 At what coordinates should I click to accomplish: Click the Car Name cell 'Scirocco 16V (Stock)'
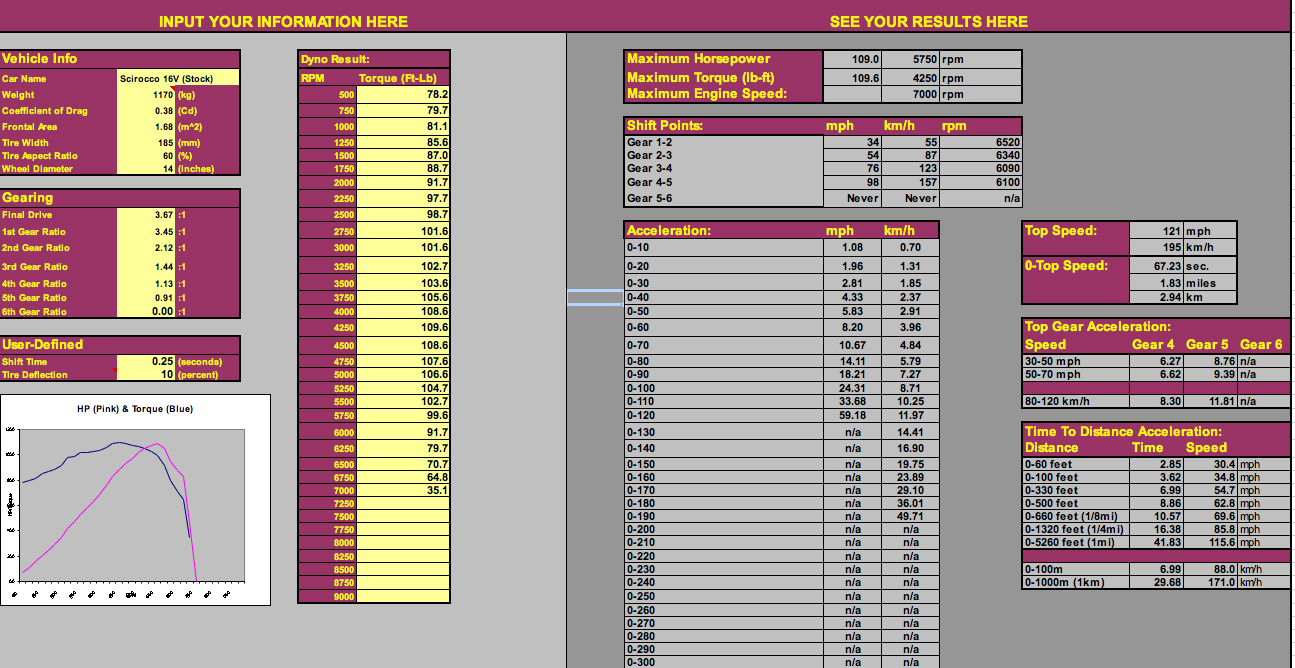click(178, 78)
